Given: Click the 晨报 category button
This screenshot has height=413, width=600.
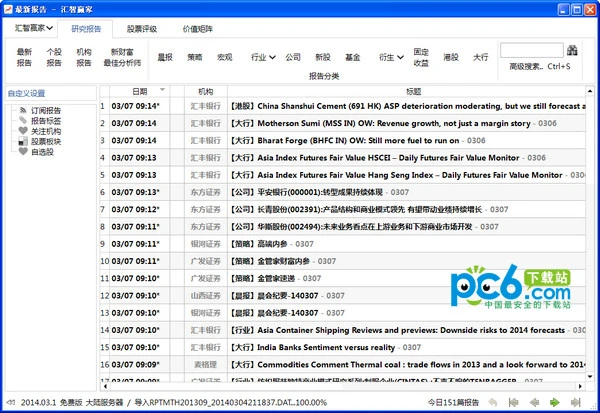Looking at the screenshot, I should 164,58.
